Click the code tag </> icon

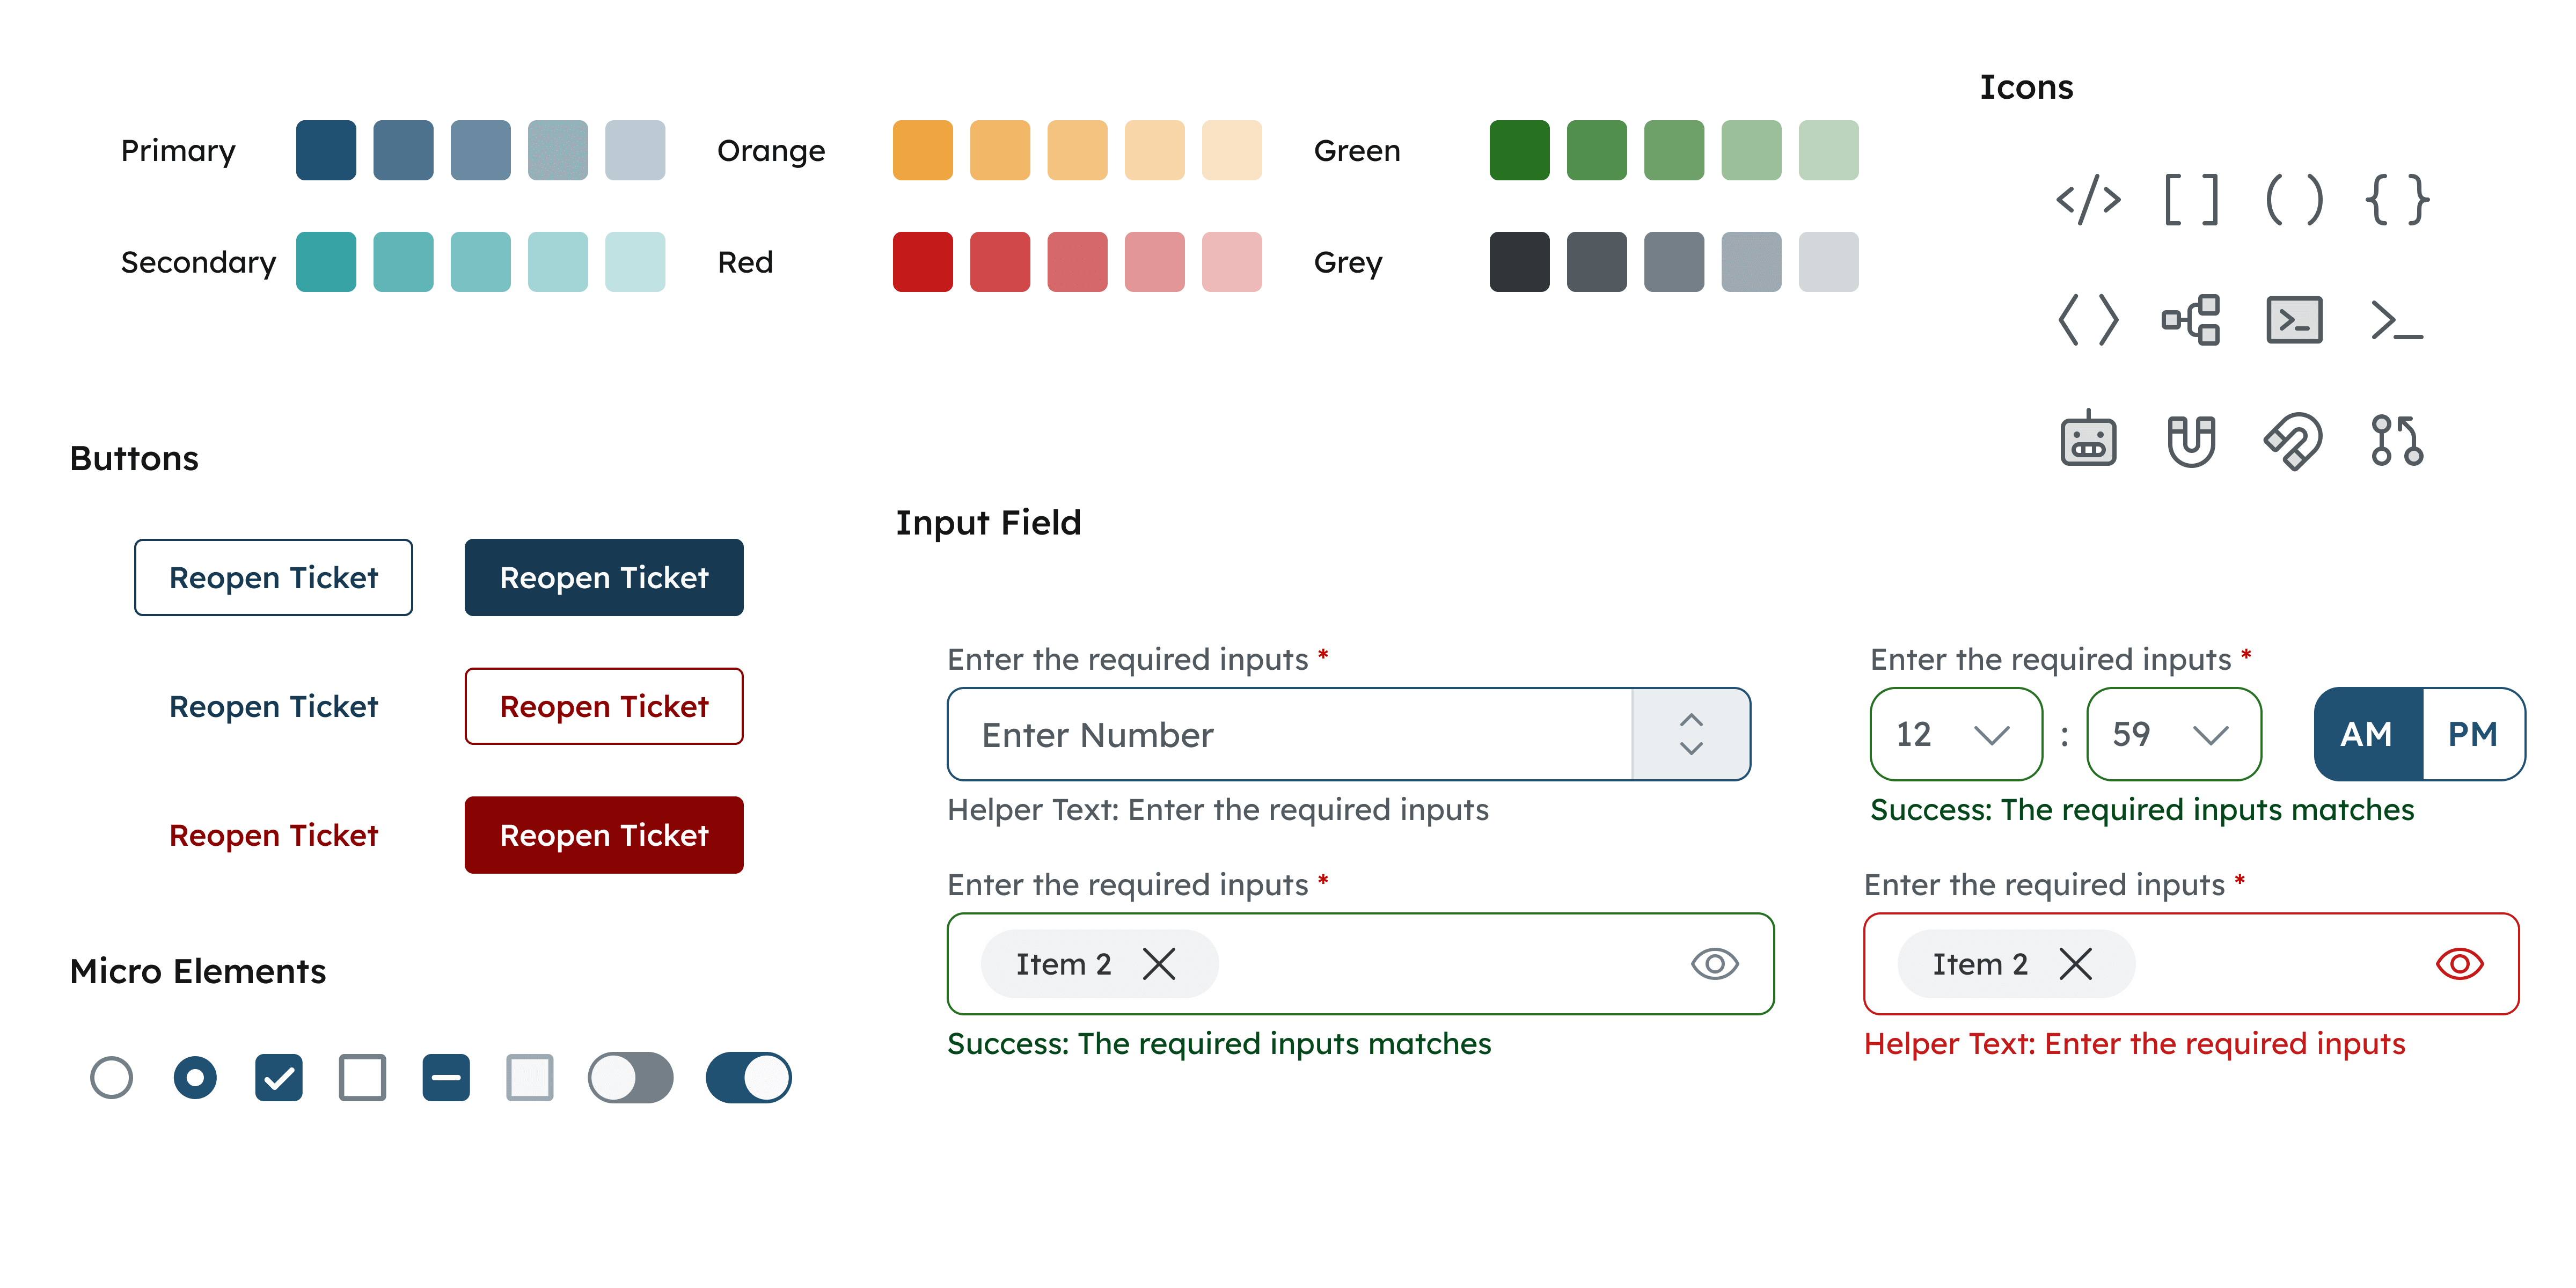click(x=2088, y=200)
